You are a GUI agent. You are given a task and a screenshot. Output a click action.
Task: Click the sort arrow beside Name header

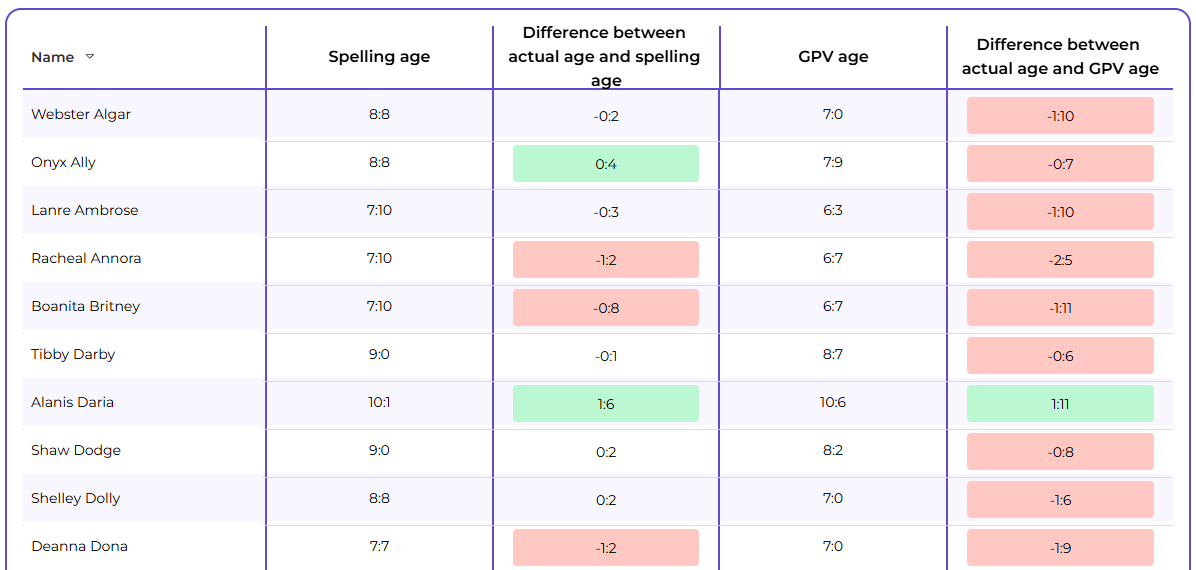90,57
